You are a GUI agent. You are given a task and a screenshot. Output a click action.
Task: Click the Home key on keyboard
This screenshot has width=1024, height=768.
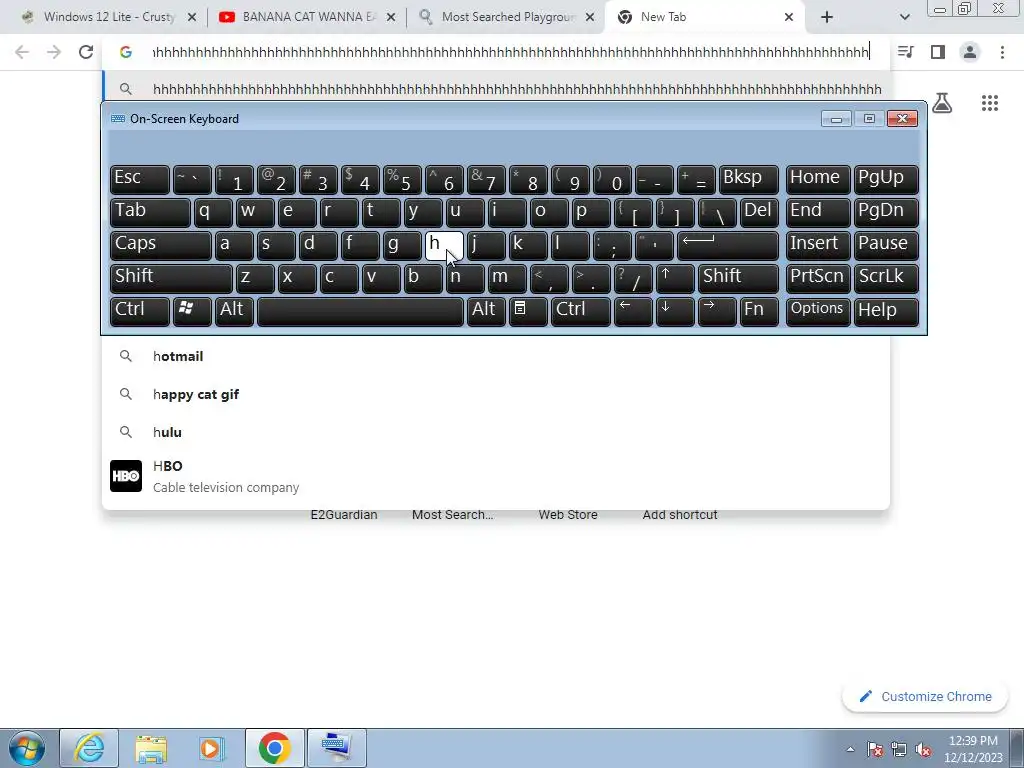click(818, 179)
